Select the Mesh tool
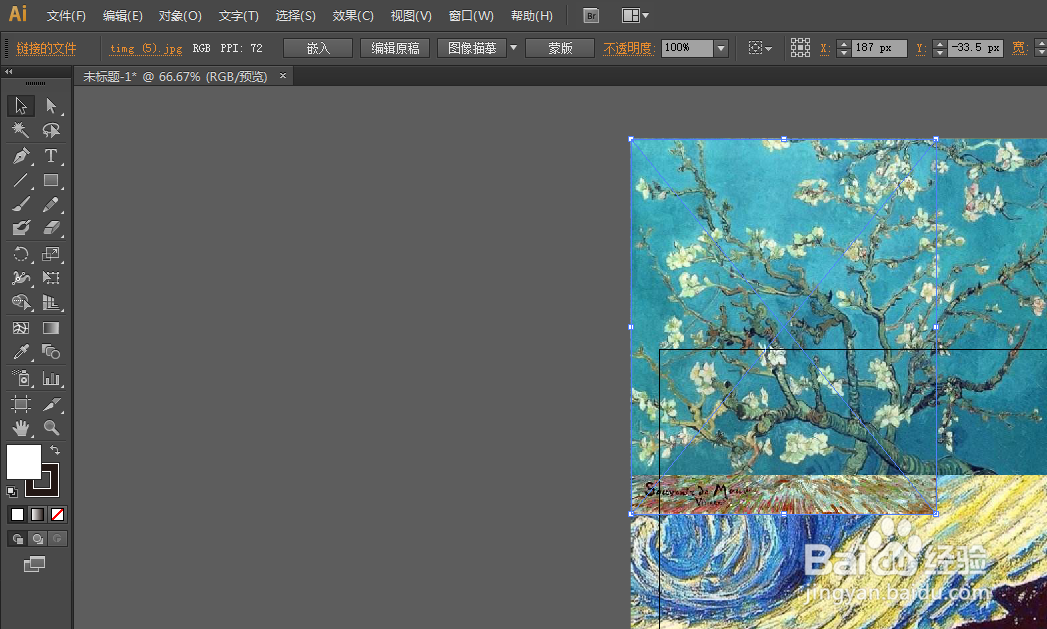Viewport: 1047px width, 629px height. [21, 328]
